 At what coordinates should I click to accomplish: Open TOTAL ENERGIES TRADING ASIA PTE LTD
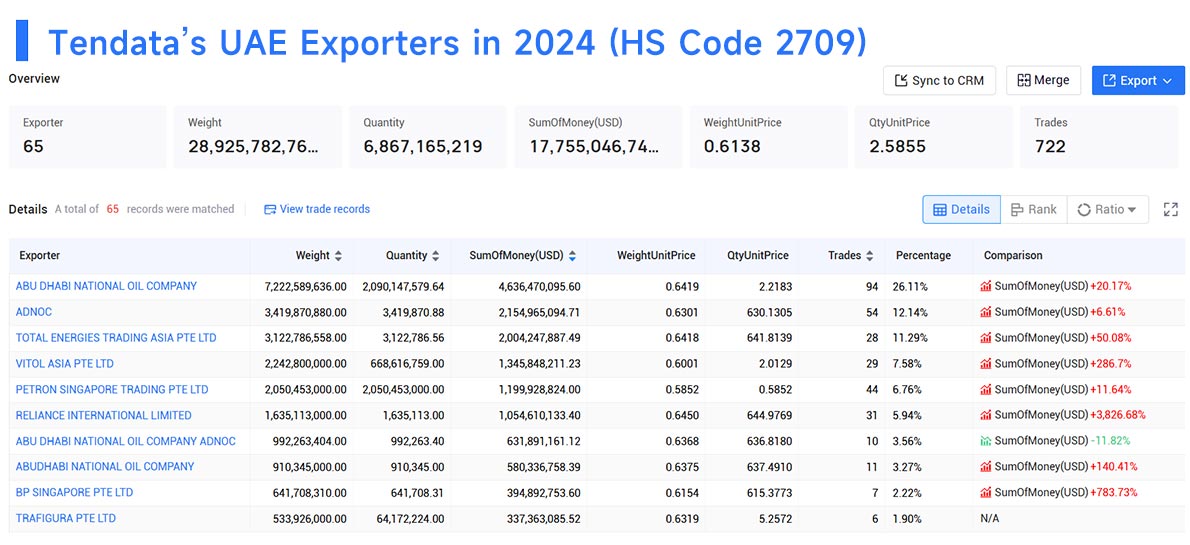point(116,338)
